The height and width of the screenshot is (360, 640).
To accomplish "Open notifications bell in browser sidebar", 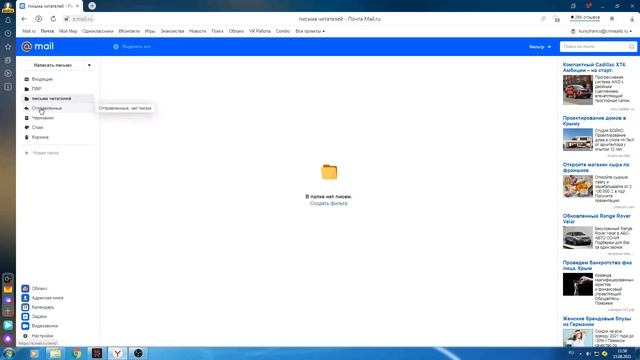I will point(8,20).
